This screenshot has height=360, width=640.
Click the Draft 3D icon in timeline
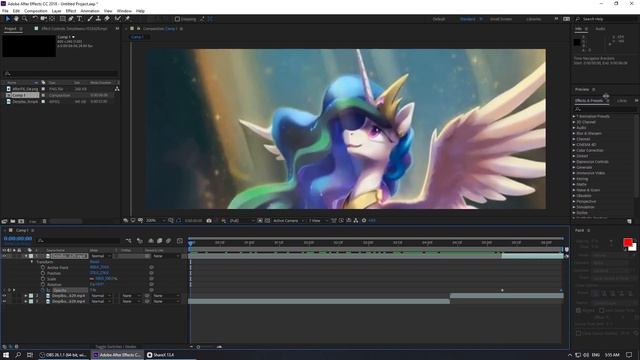point(140,241)
